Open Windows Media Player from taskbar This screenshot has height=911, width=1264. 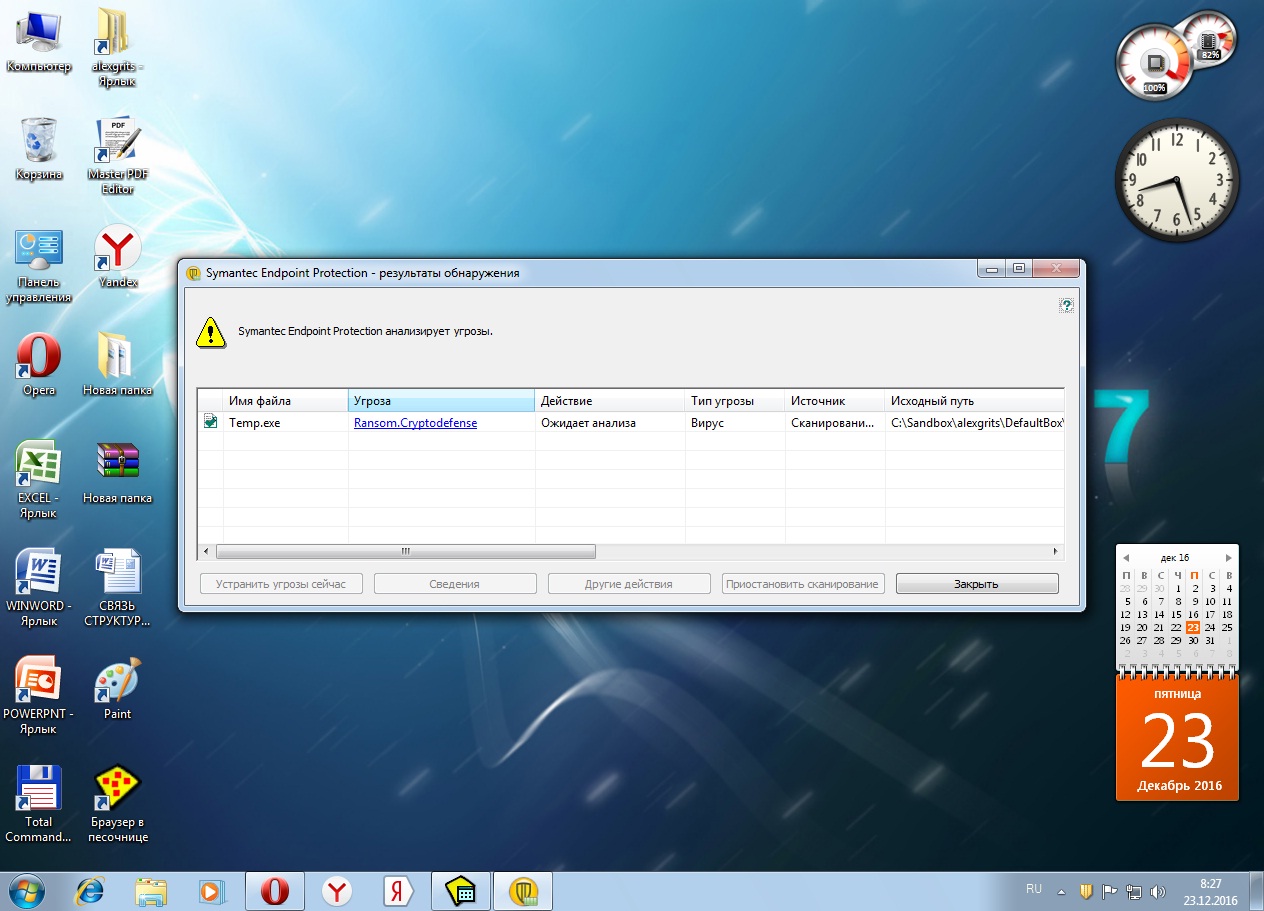pos(211,891)
